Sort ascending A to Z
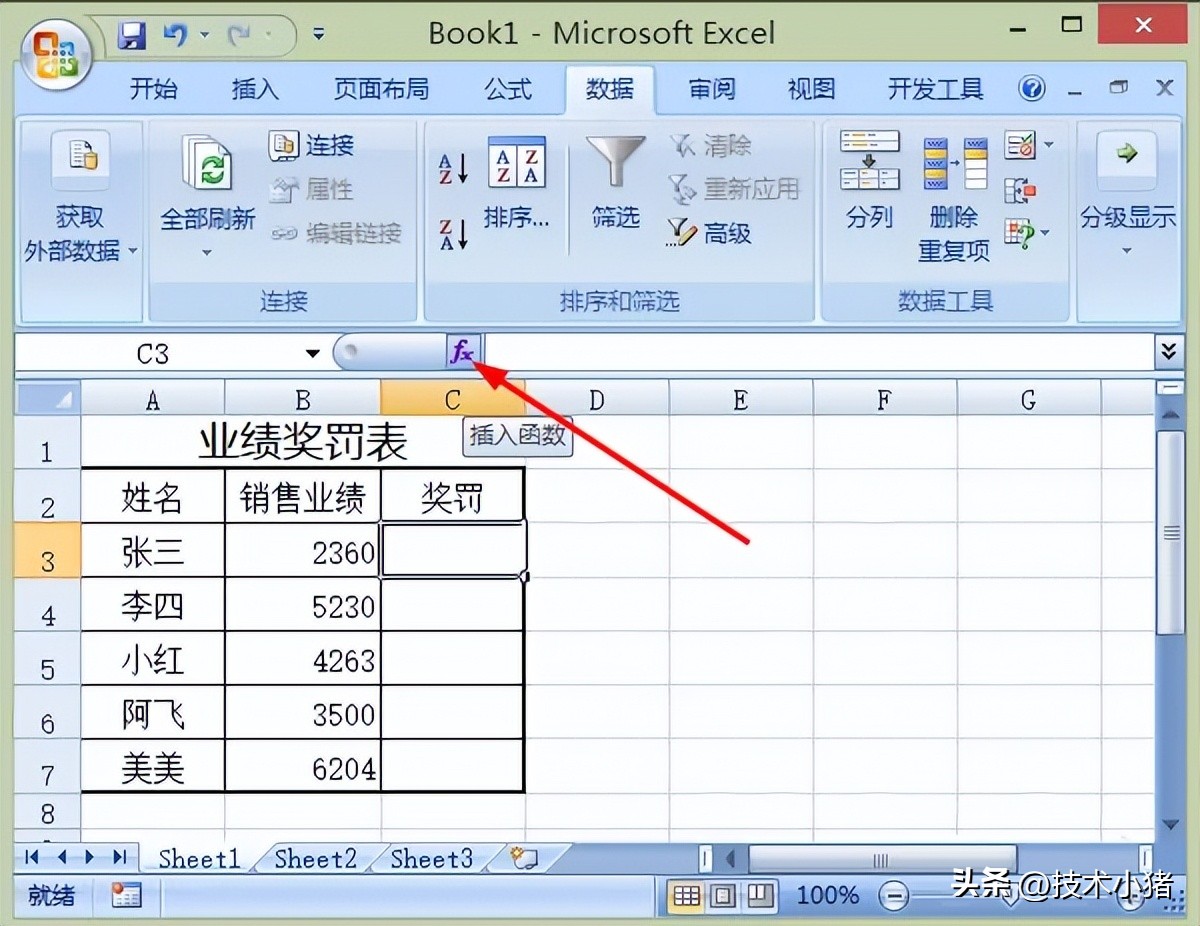1200x926 pixels. click(x=453, y=167)
